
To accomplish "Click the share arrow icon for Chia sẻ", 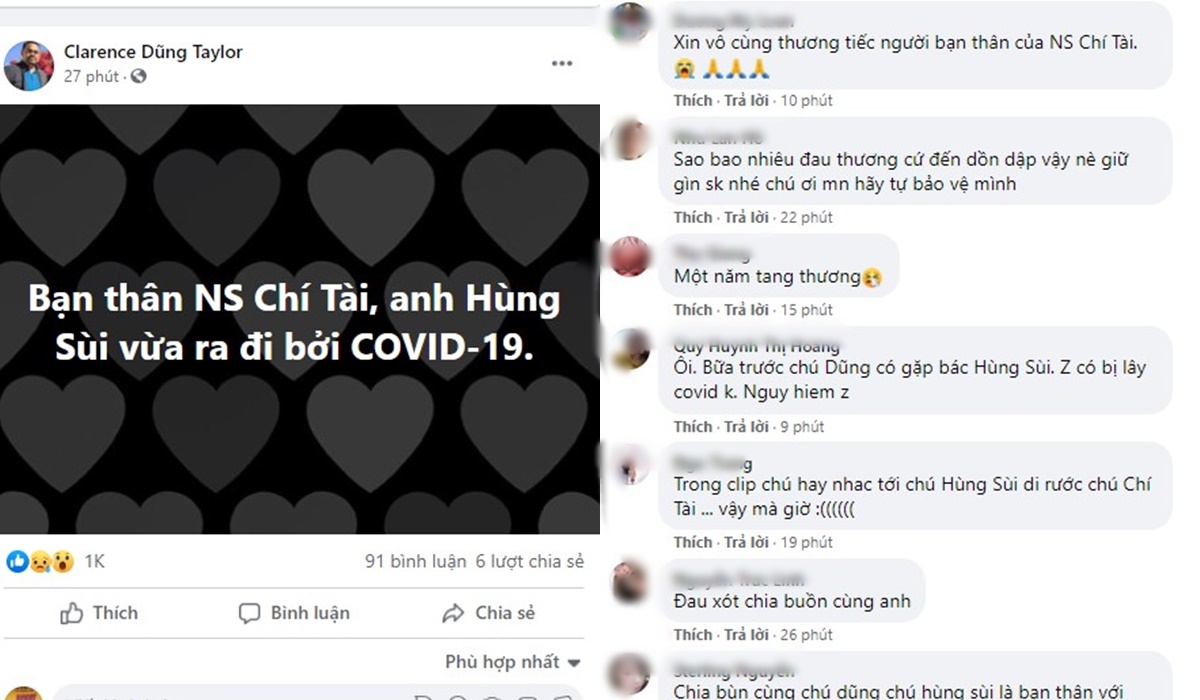I will pyautogui.click(x=453, y=614).
